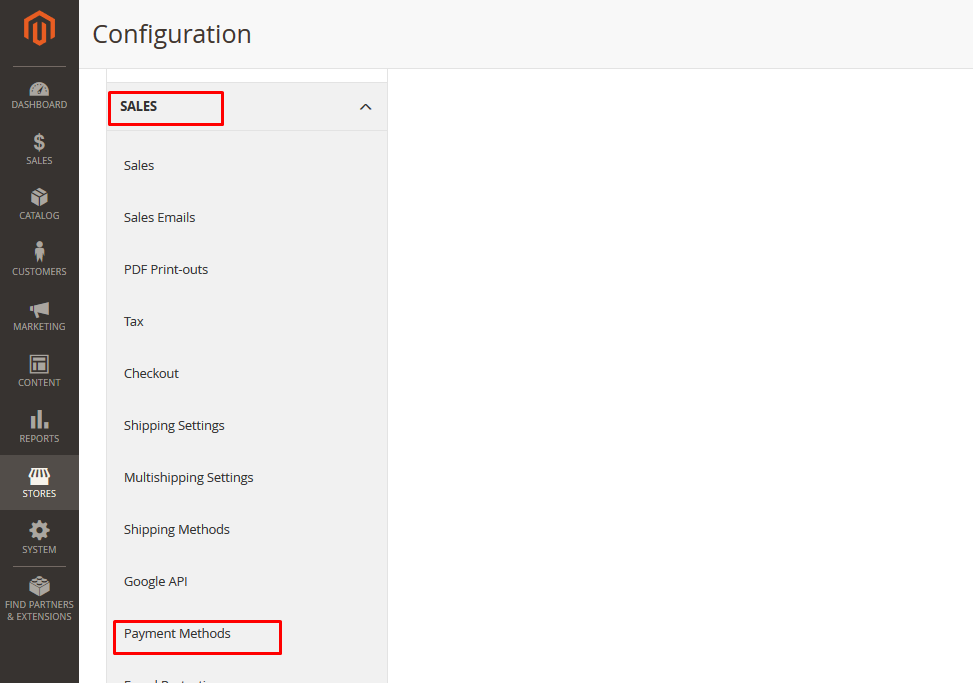Click the Stores storefront icon
This screenshot has width=973, height=683.
(x=39, y=476)
